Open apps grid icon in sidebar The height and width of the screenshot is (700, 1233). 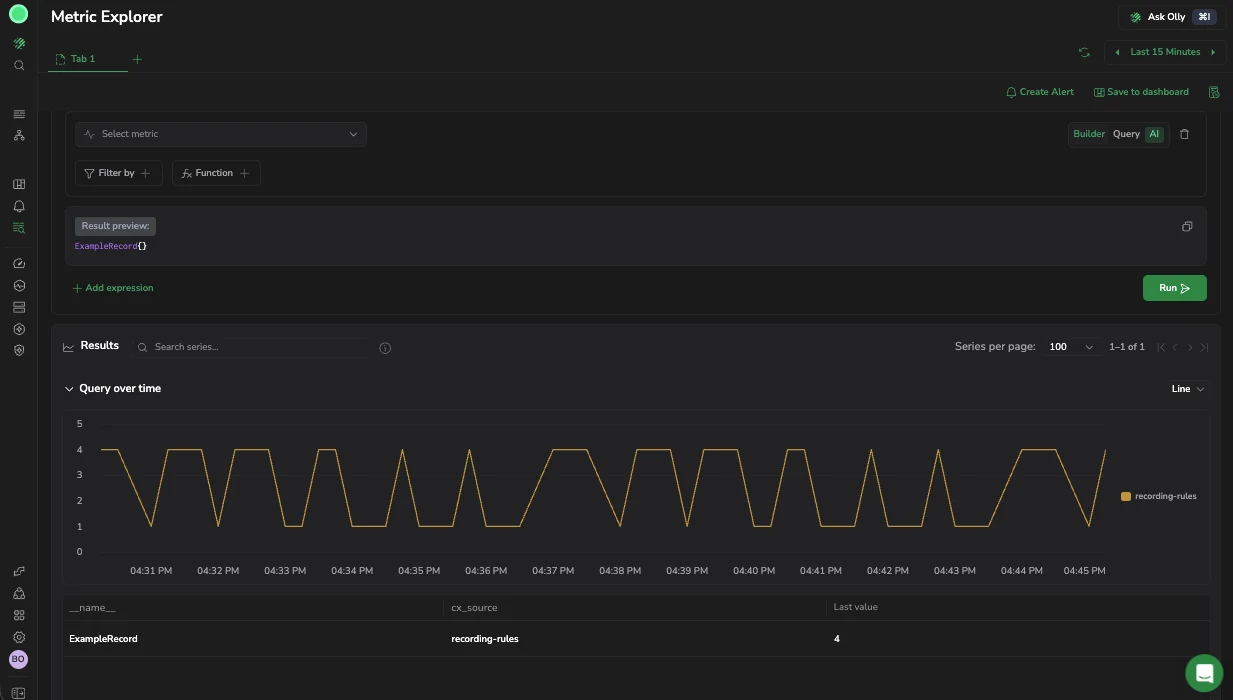tap(18, 615)
